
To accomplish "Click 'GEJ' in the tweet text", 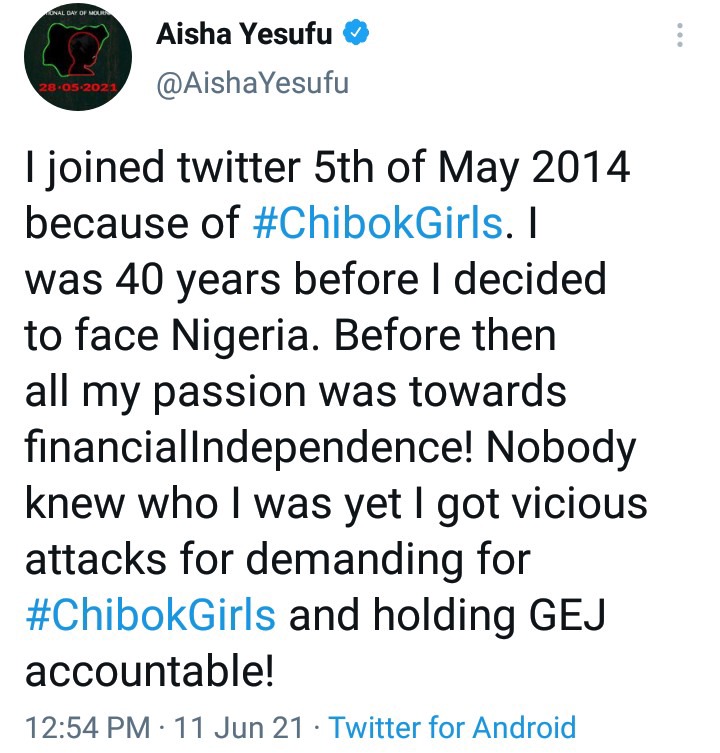I will [567, 616].
